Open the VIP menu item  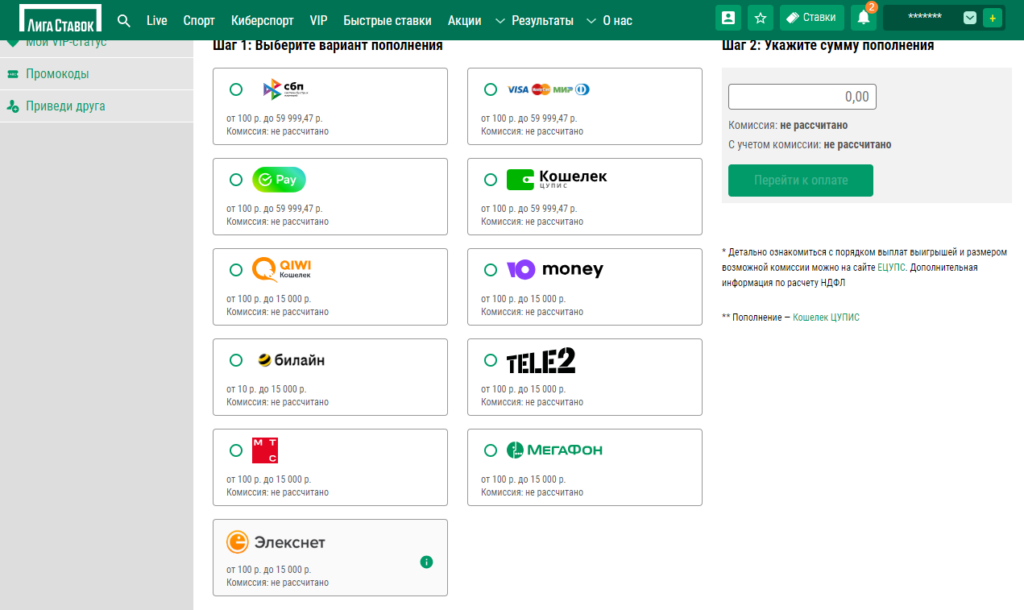click(319, 21)
